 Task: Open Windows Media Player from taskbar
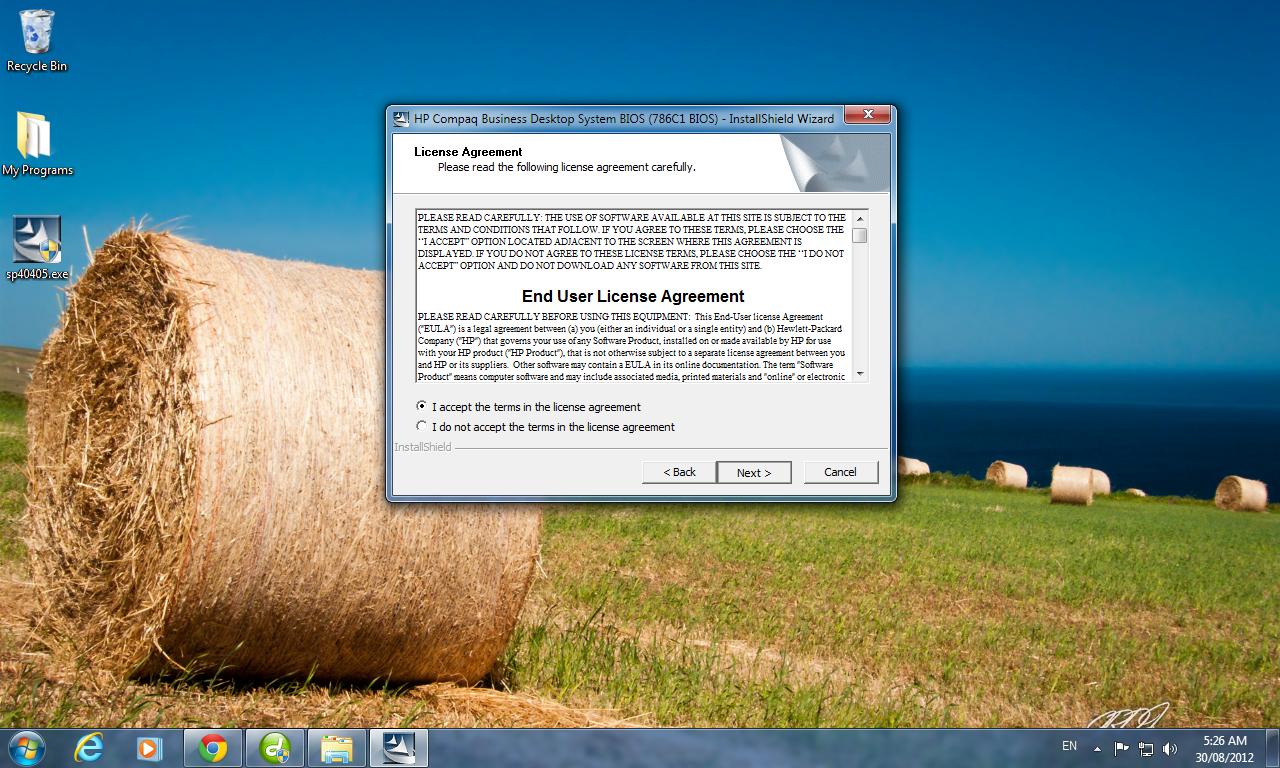[x=148, y=748]
